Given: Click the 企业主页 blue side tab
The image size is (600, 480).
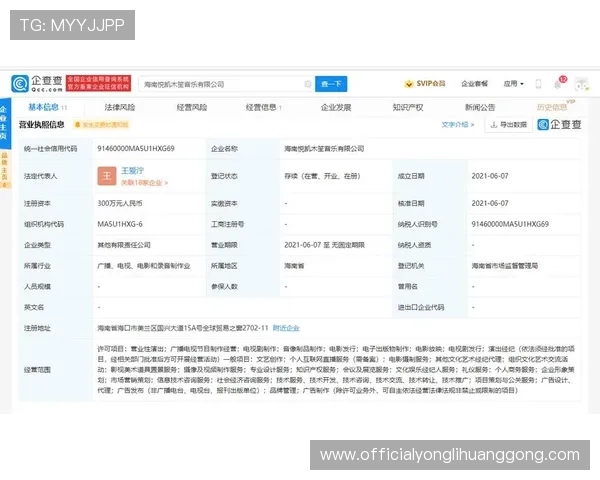Looking at the screenshot, I should click(4, 122).
